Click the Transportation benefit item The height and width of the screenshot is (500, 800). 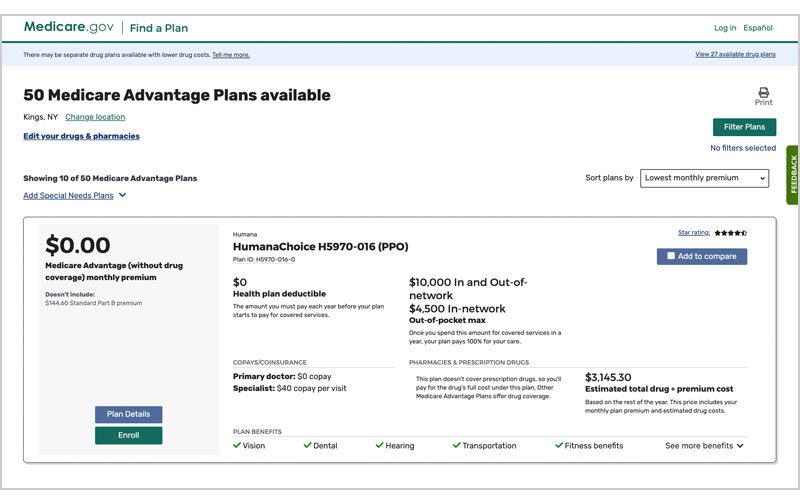(x=484, y=445)
